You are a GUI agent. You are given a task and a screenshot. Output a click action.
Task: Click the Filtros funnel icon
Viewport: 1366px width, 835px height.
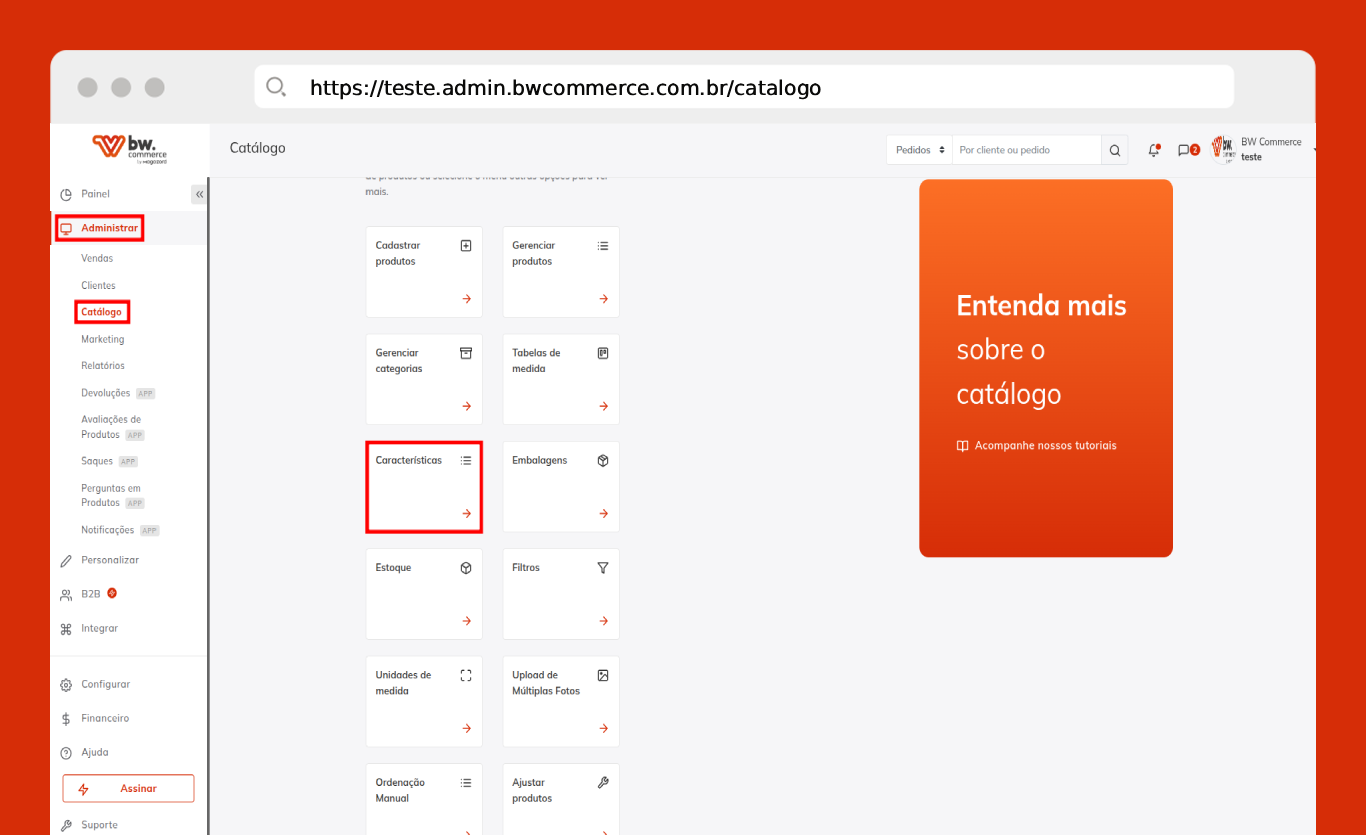coord(603,568)
